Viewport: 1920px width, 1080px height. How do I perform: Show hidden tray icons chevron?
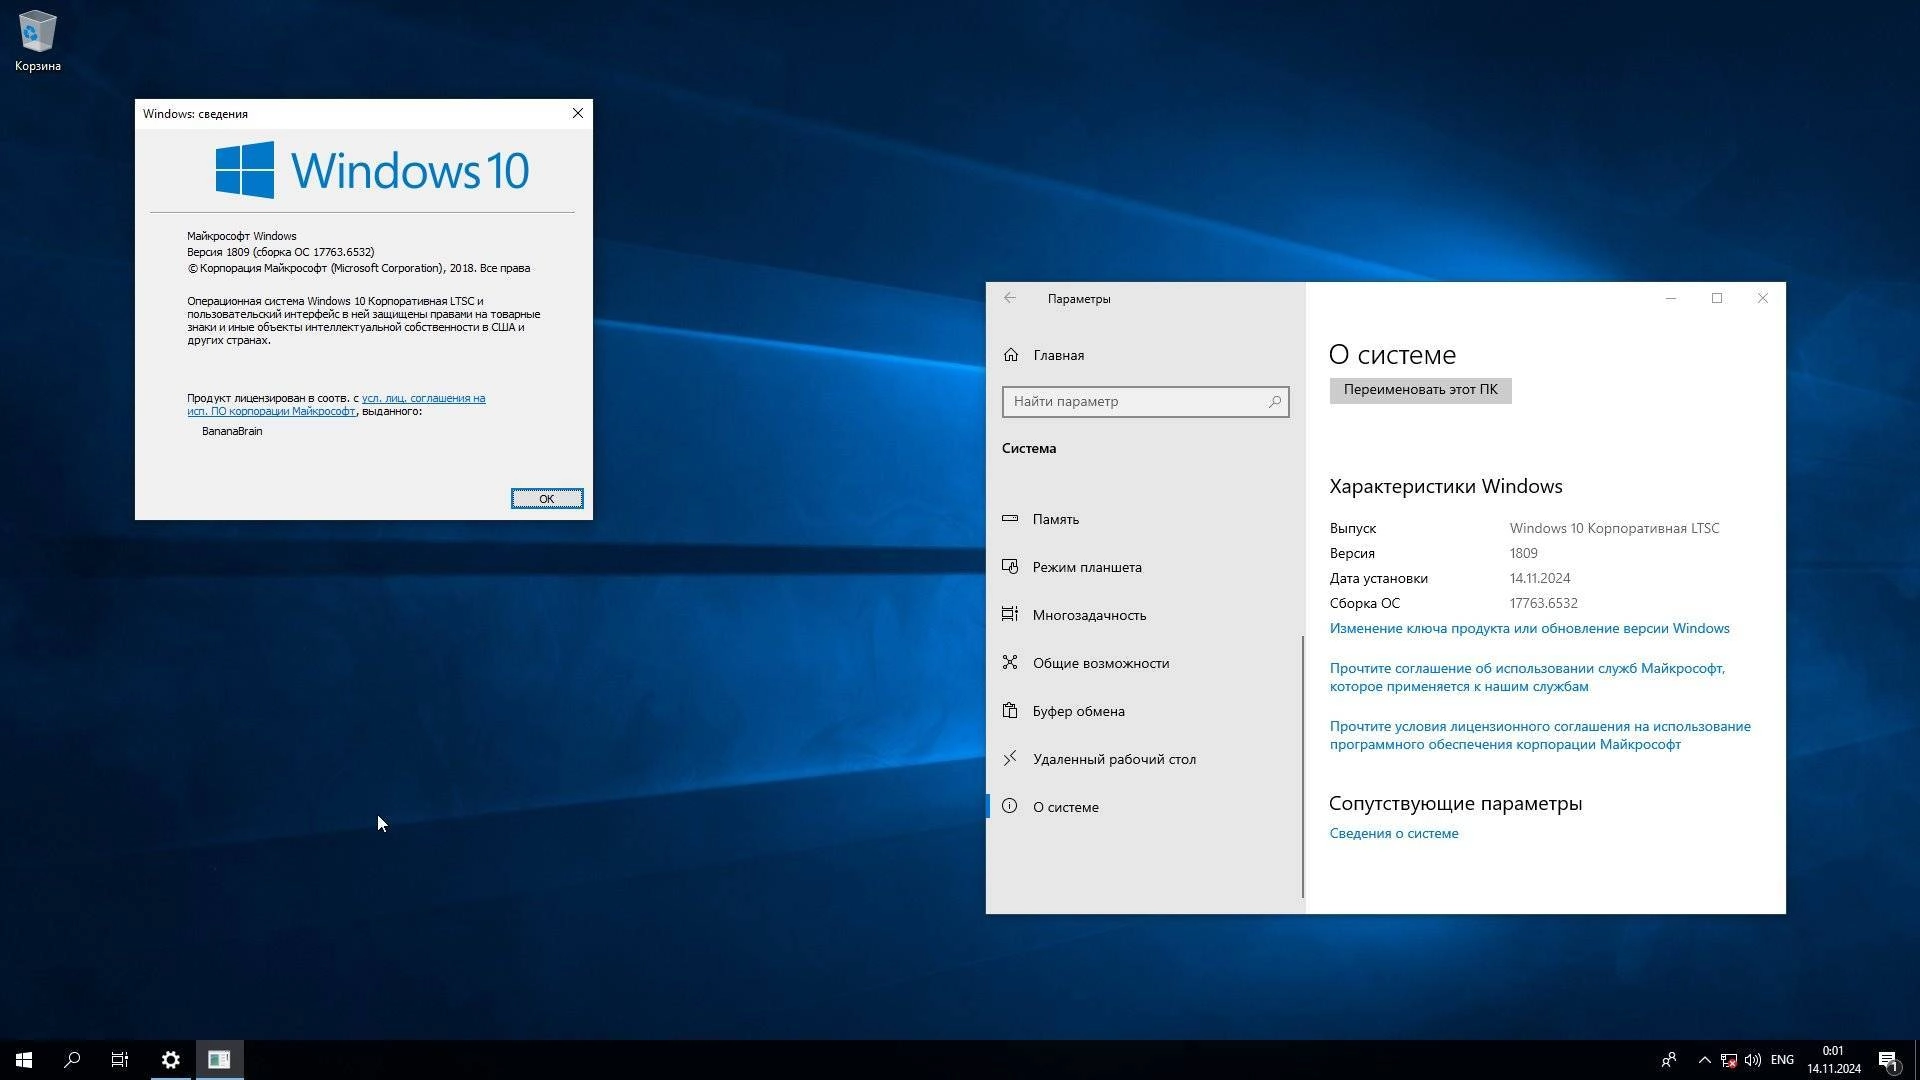[x=1704, y=1060]
